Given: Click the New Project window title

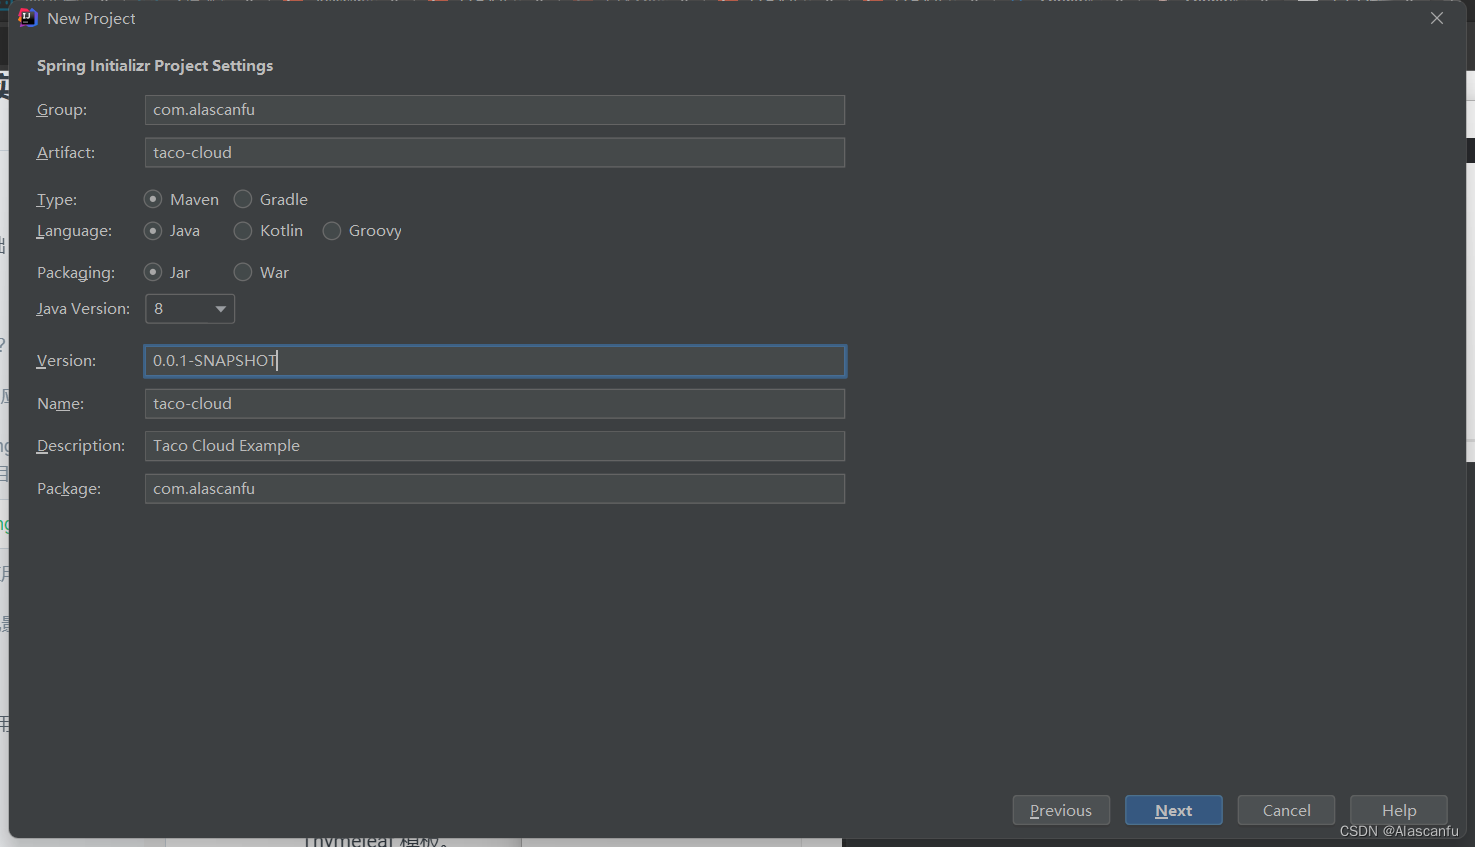Looking at the screenshot, I should pyautogui.click(x=91, y=19).
